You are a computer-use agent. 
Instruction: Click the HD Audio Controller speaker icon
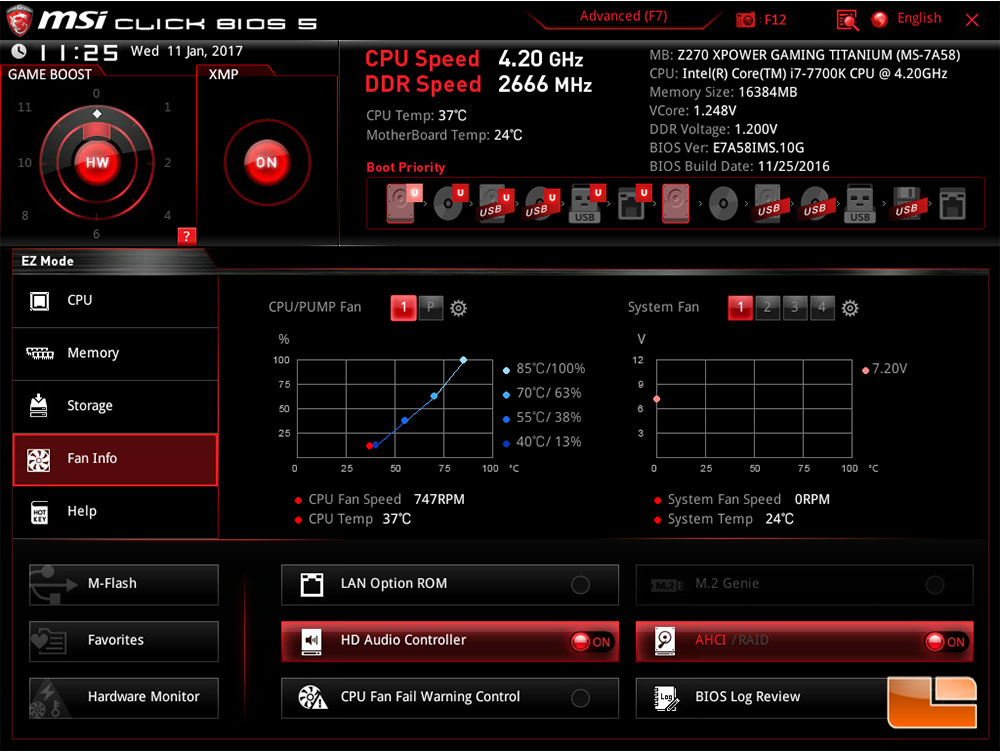point(312,641)
